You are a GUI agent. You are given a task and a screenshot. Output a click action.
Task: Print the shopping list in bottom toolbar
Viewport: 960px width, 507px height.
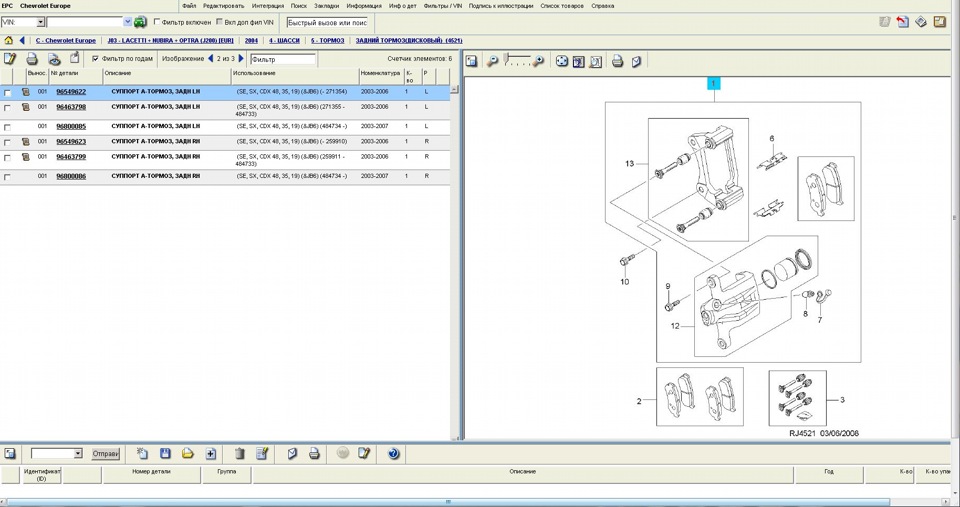coord(314,453)
